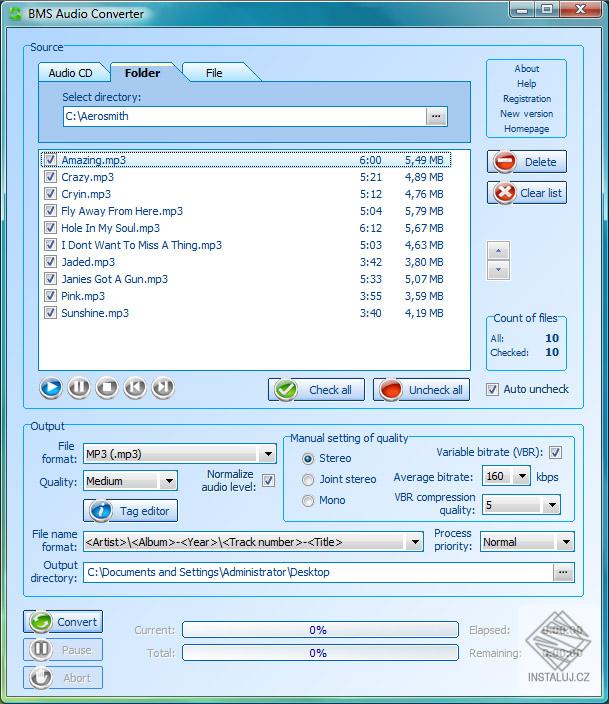Click the Uncheck all button
This screenshot has height=704, width=609.
[x=421, y=390]
